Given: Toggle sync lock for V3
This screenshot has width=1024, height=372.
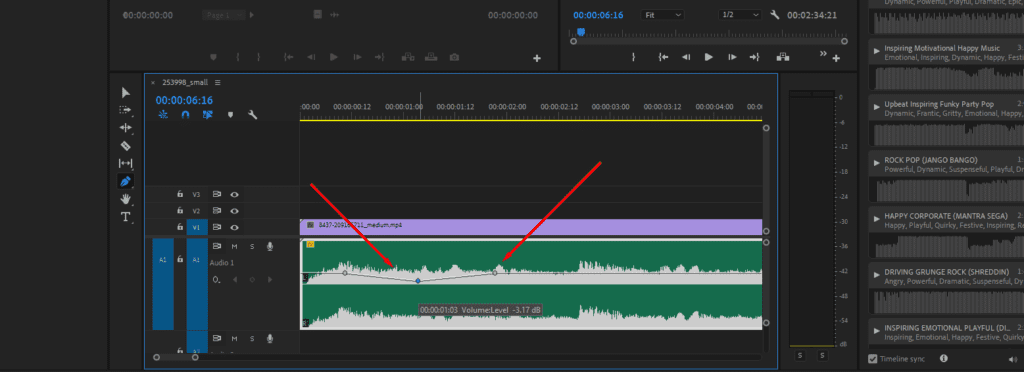Looking at the screenshot, I should (x=217, y=194).
